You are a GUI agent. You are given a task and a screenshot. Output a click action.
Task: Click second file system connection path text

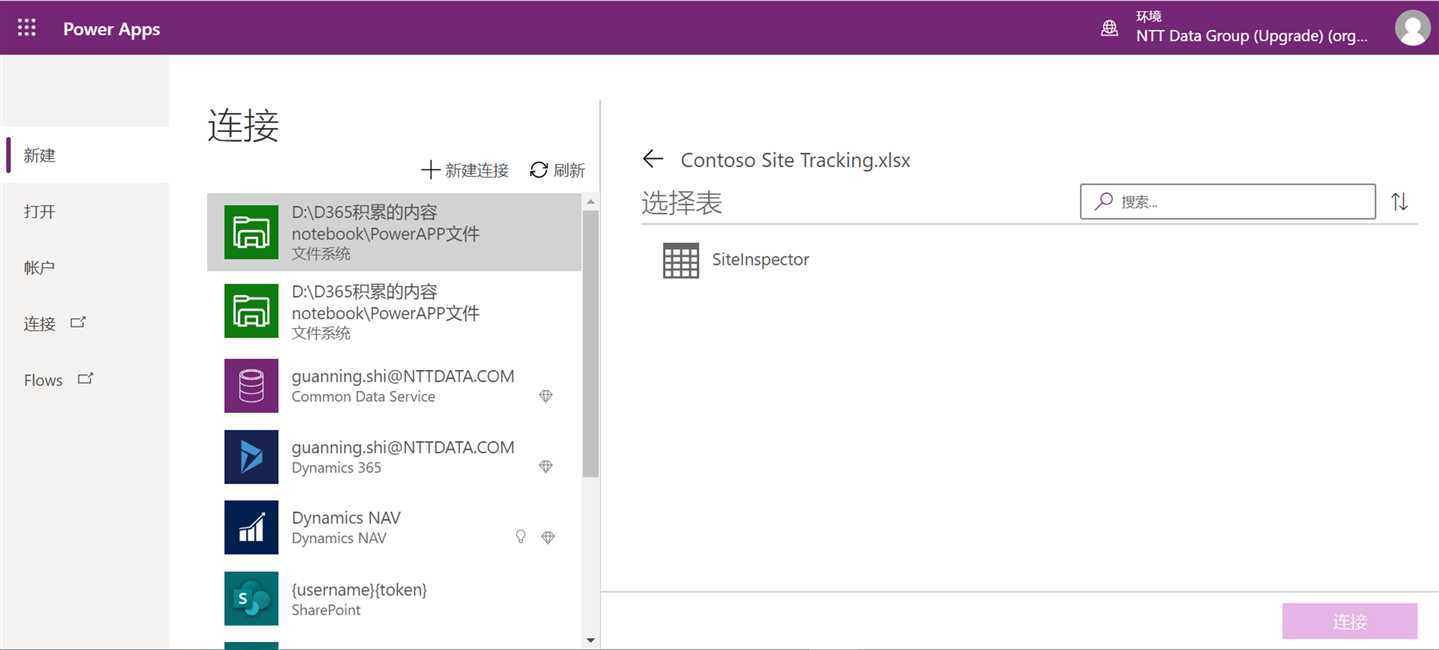(385, 302)
